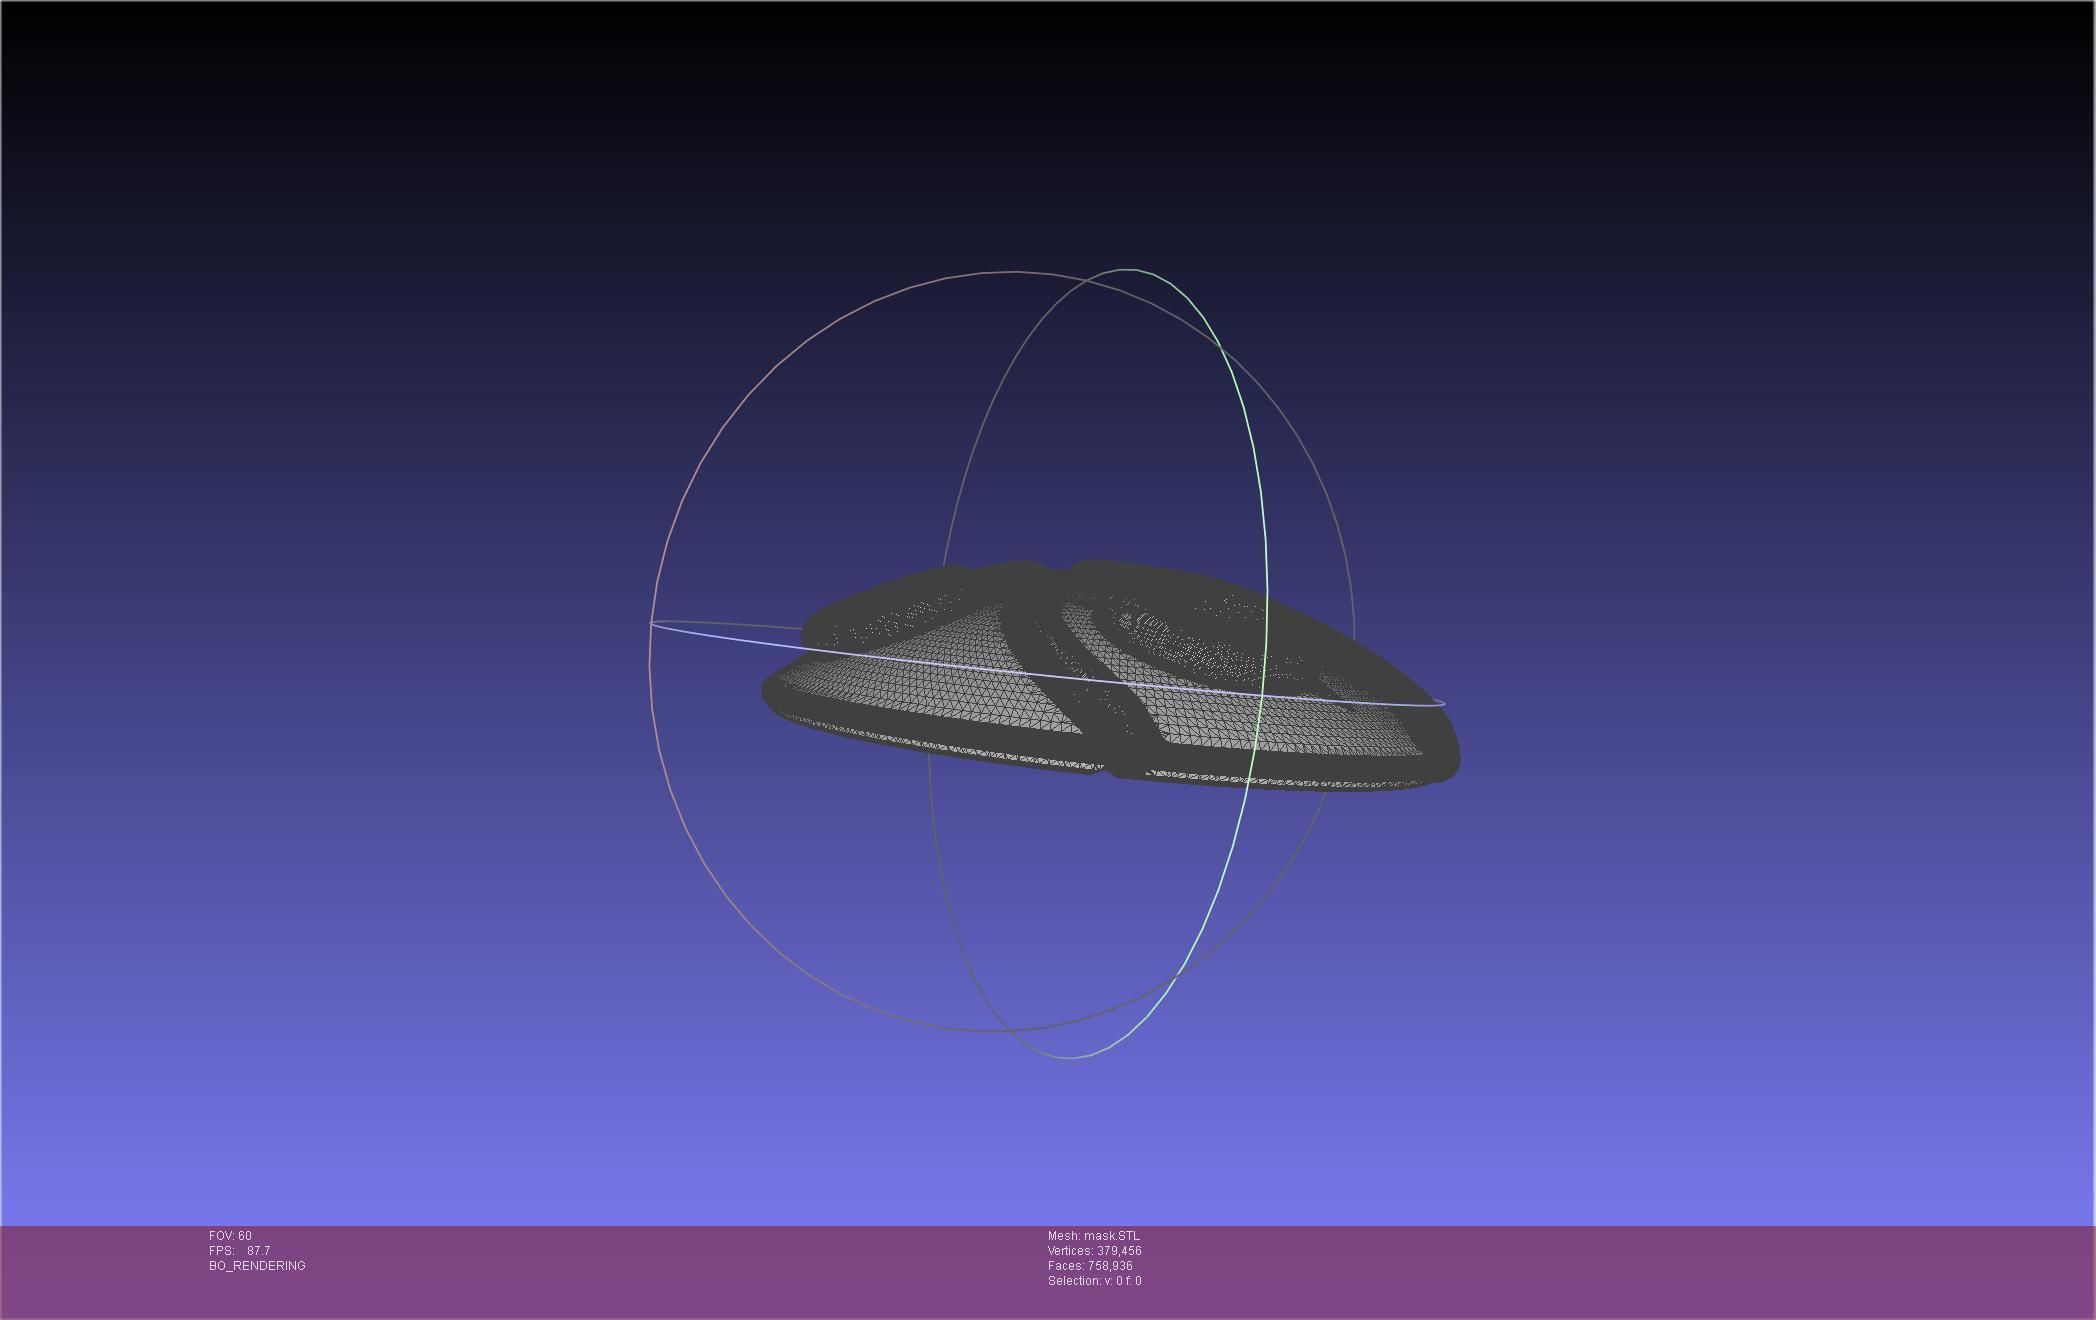Viewport: 2096px width, 1320px height.
Task: Click the FPS counter text
Action: click(x=239, y=1251)
